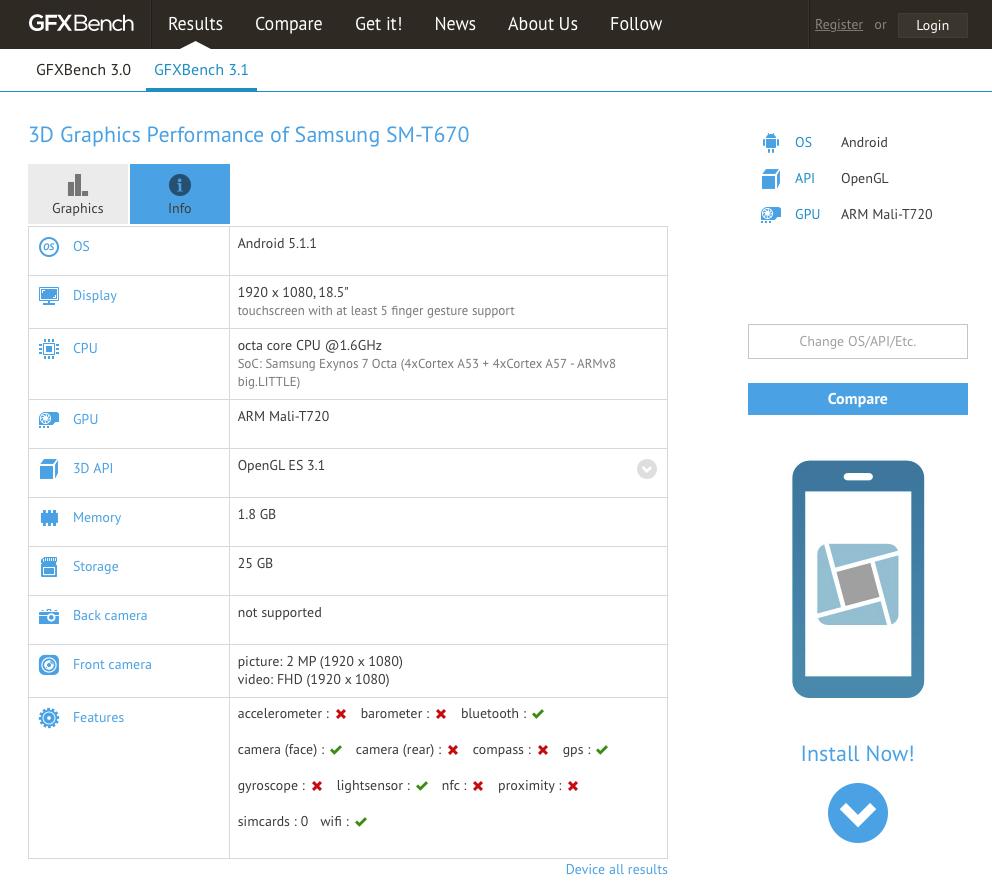Viewport: 992px width, 895px height.
Task: Follow the Device all results link
Action: [616, 869]
